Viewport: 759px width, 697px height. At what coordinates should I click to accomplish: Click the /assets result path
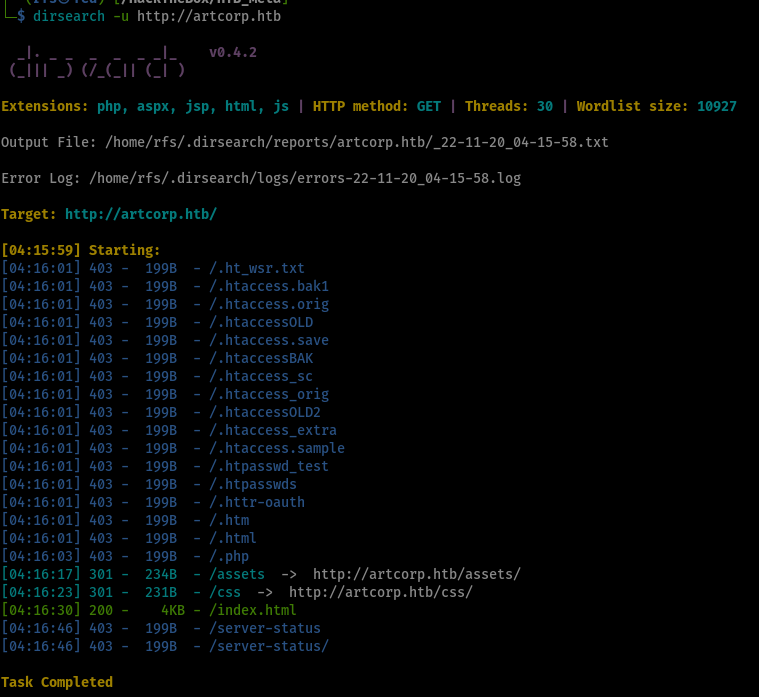point(237,574)
